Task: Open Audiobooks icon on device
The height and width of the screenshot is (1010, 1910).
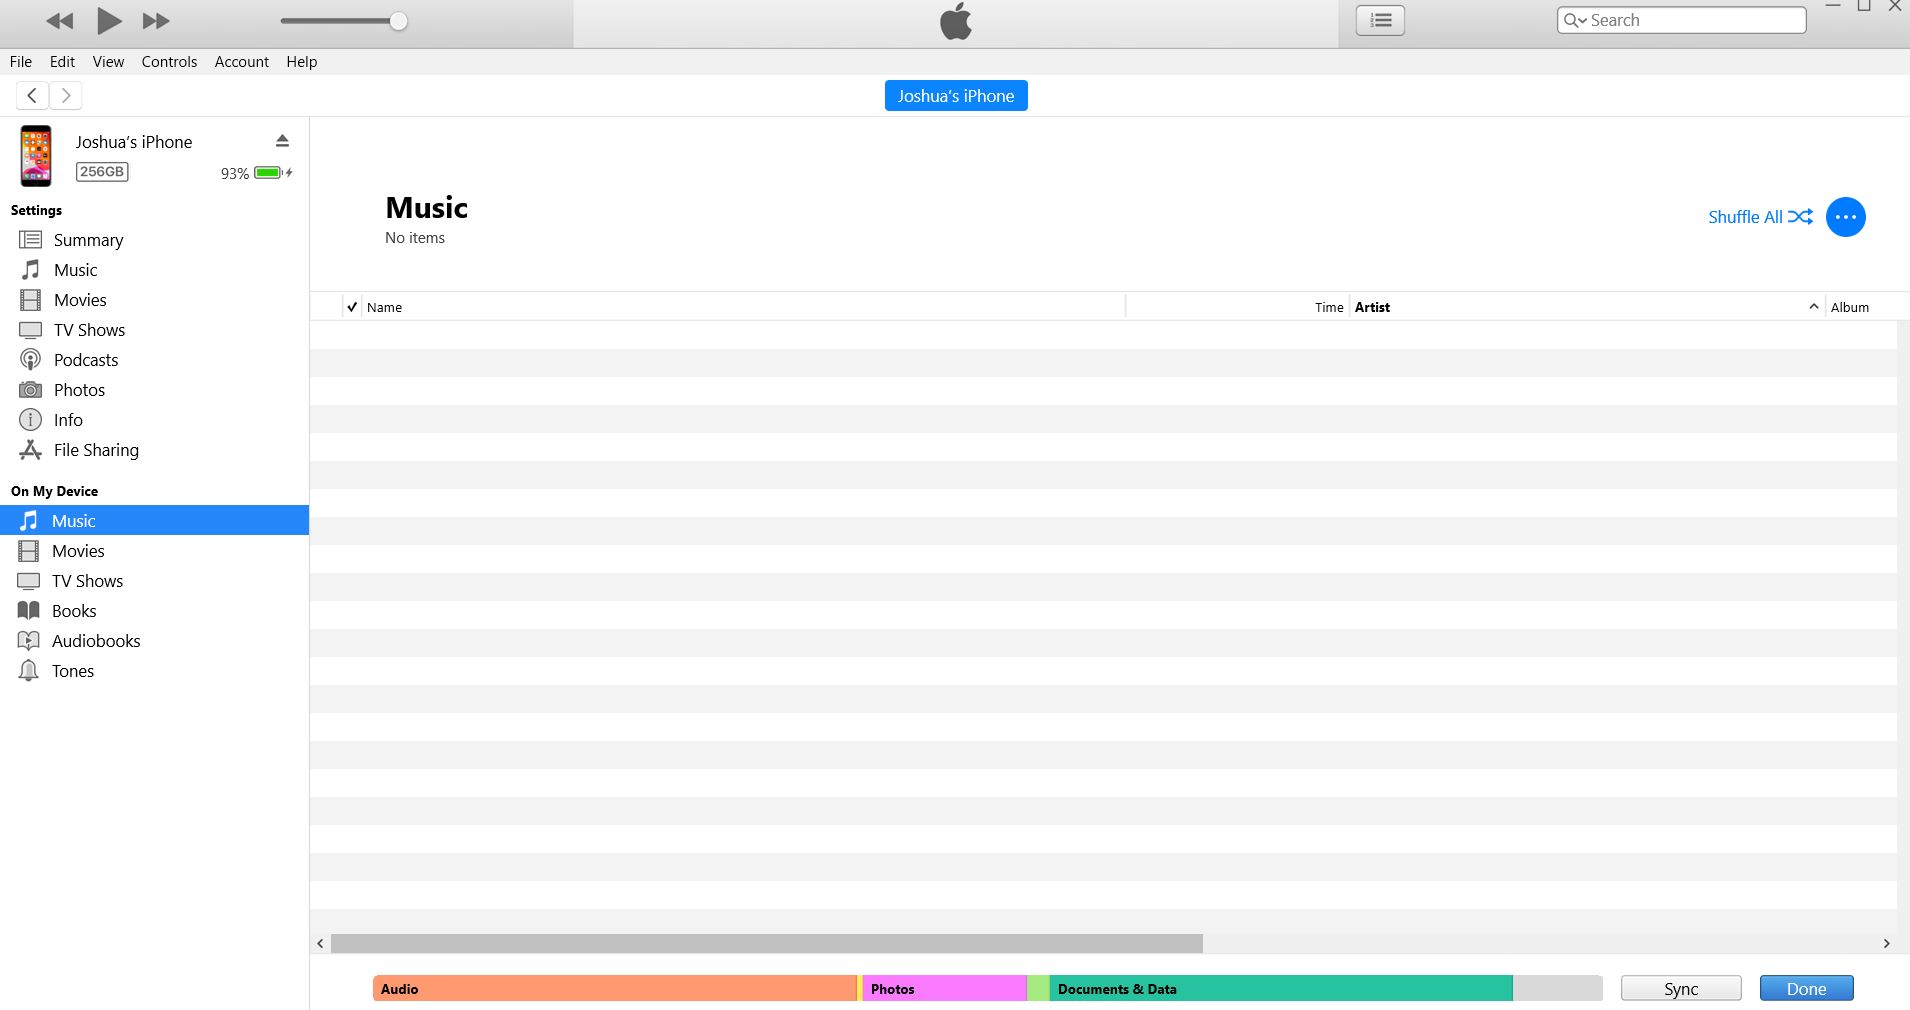Action: click(29, 641)
